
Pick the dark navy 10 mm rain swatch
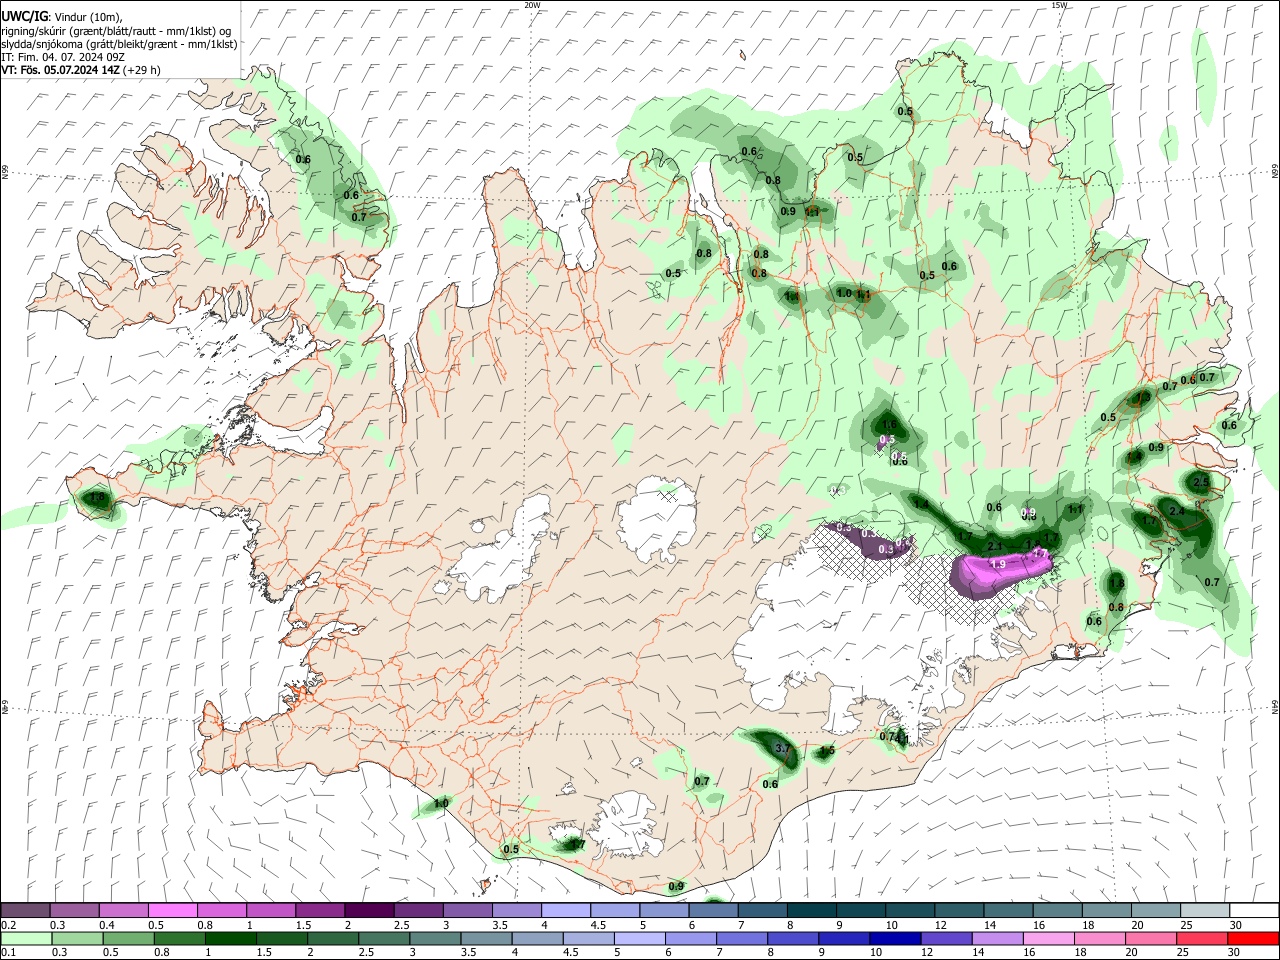click(x=895, y=938)
